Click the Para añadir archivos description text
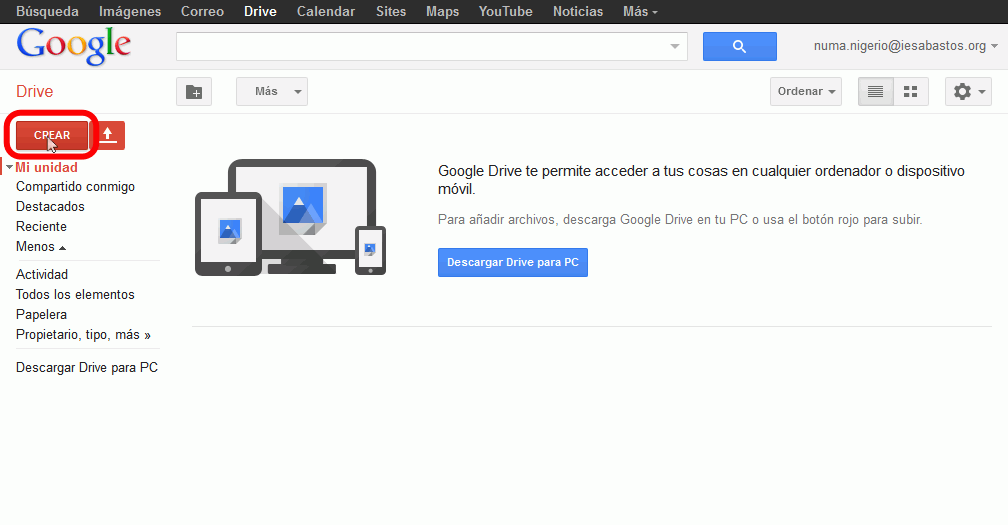The width and height of the screenshot is (1008, 525). pyautogui.click(x=680, y=220)
